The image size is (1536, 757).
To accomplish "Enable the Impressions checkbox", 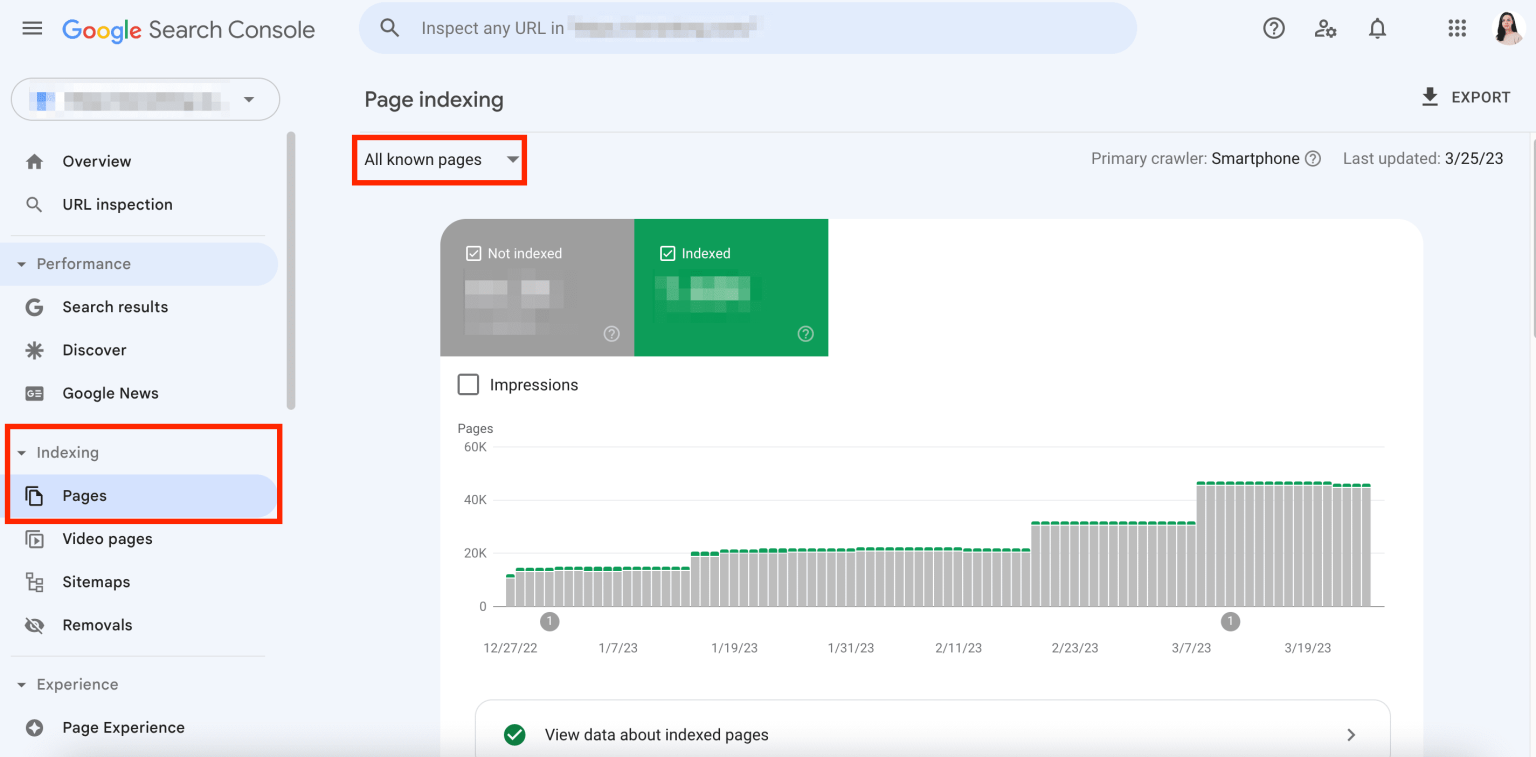I will click(x=468, y=384).
